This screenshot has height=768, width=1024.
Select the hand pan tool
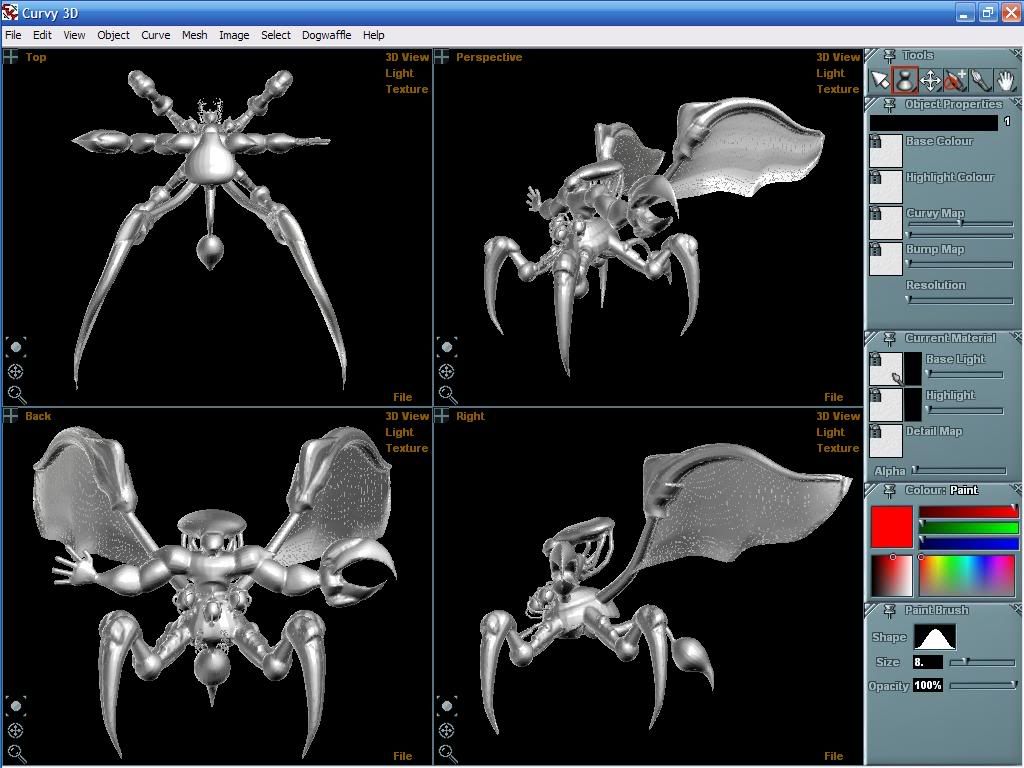(1005, 80)
